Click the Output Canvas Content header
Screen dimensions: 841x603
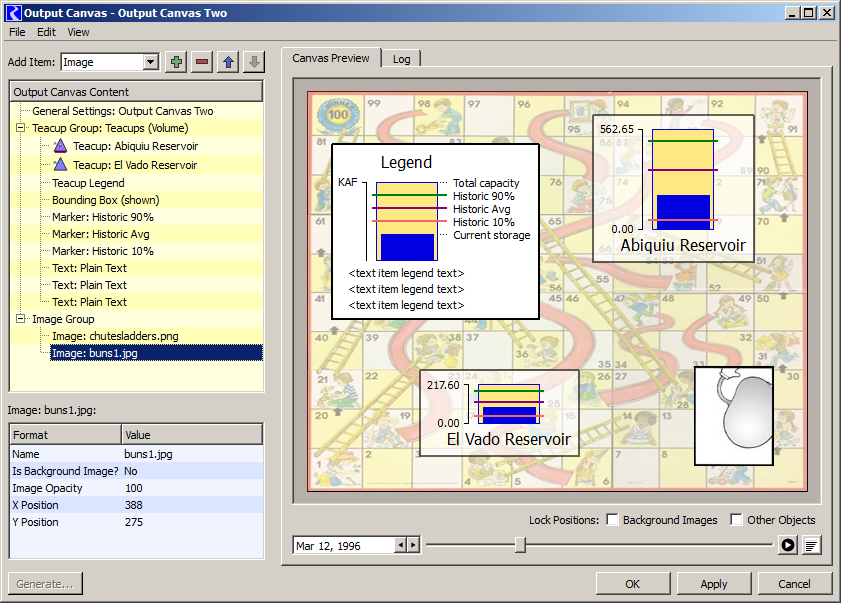pyautogui.click(x=136, y=92)
